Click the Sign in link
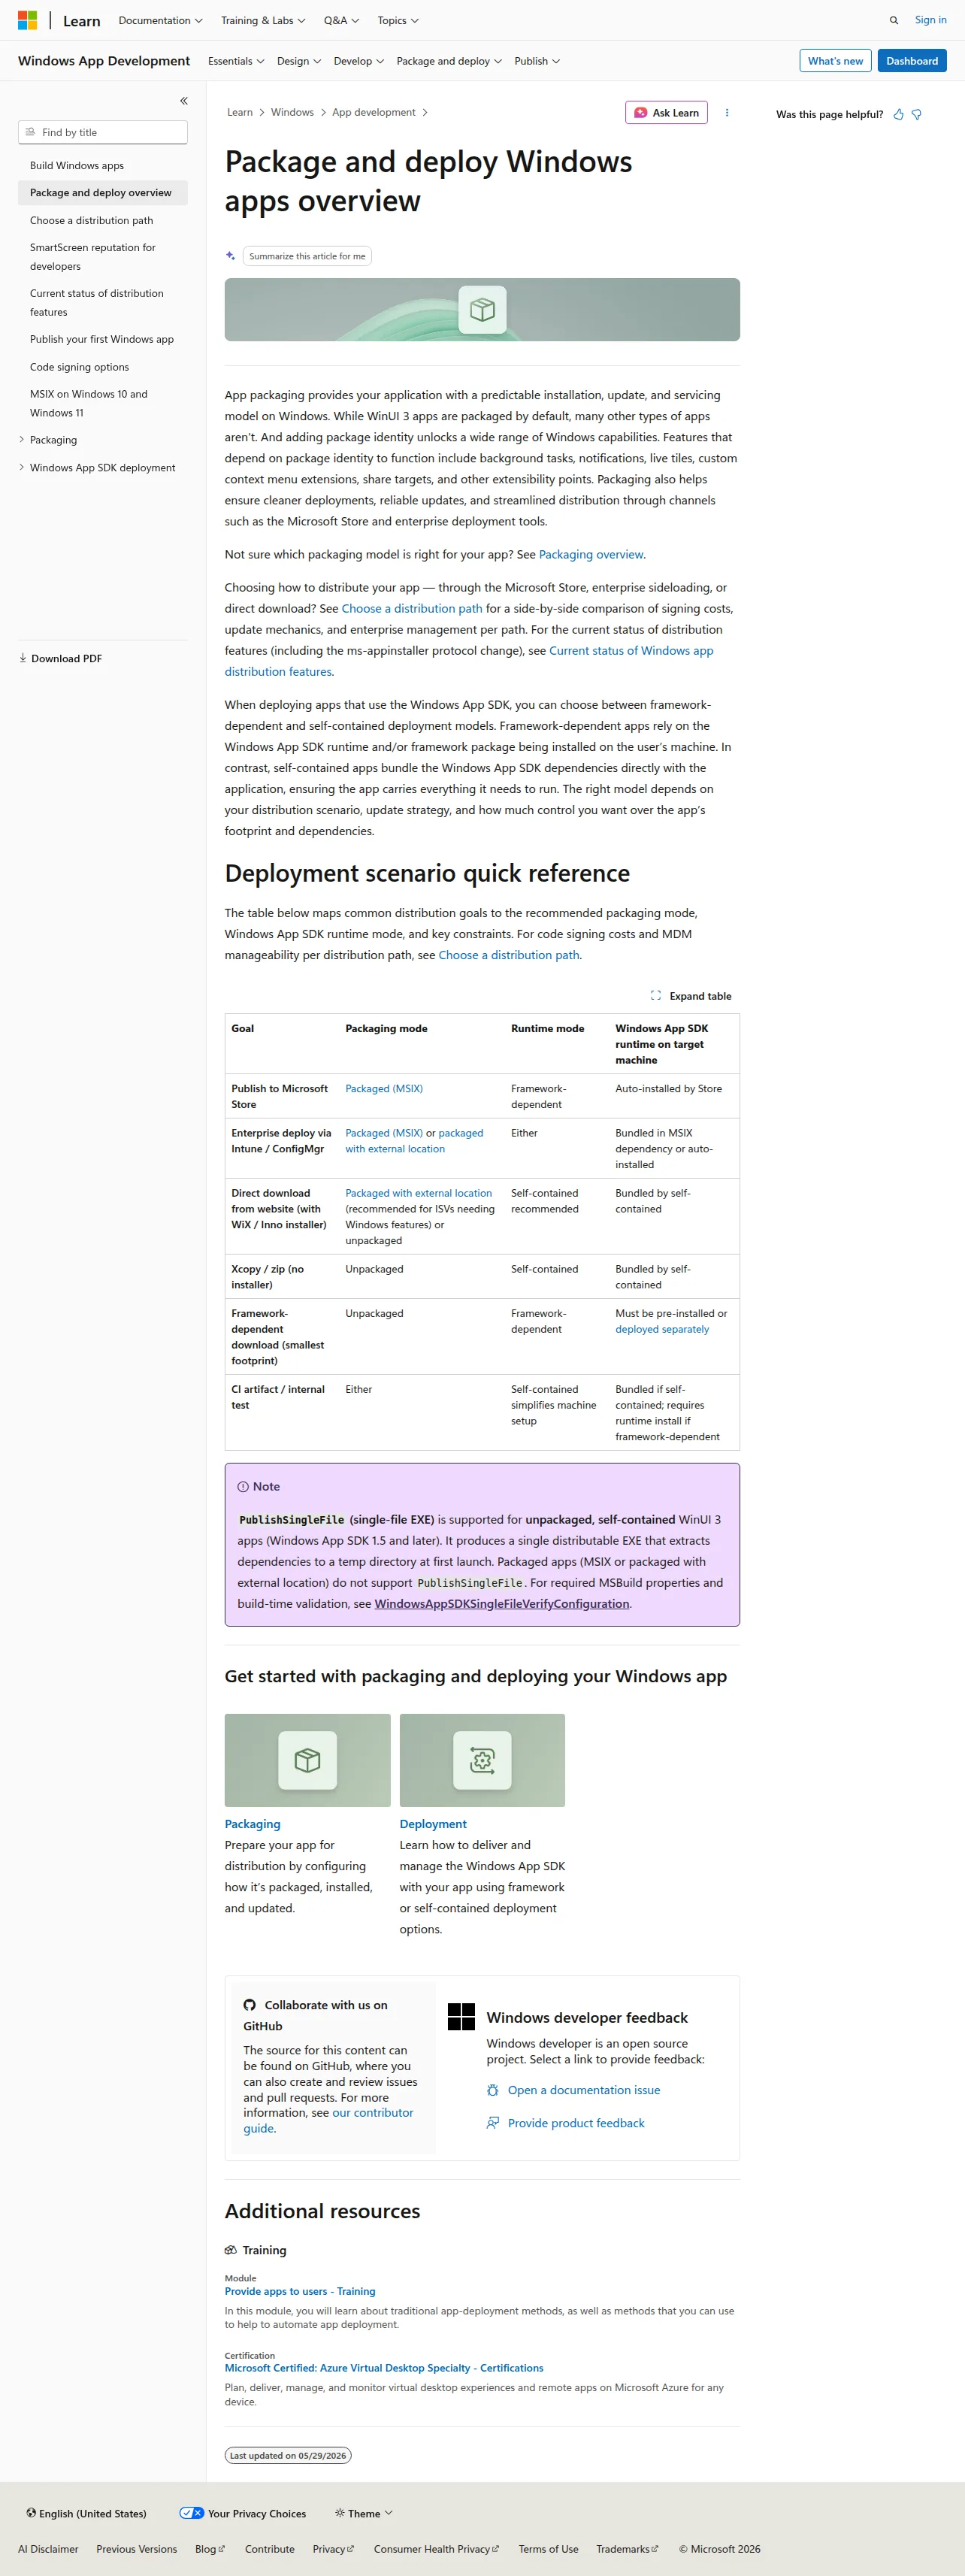 coord(930,20)
